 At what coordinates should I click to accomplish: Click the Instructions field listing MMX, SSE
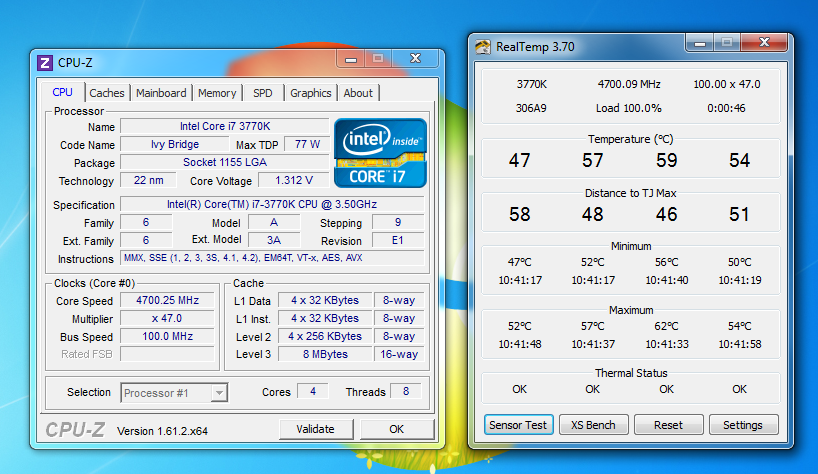pyautogui.click(x=272, y=258)
